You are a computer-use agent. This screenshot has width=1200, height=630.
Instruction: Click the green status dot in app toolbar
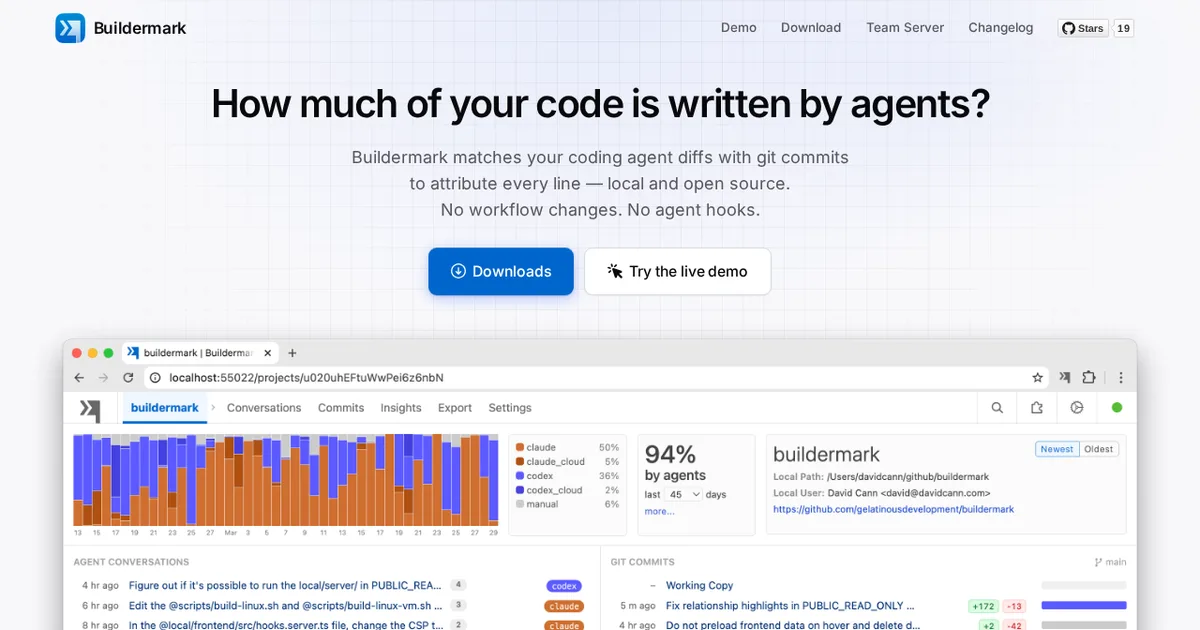click(1117, 408)
